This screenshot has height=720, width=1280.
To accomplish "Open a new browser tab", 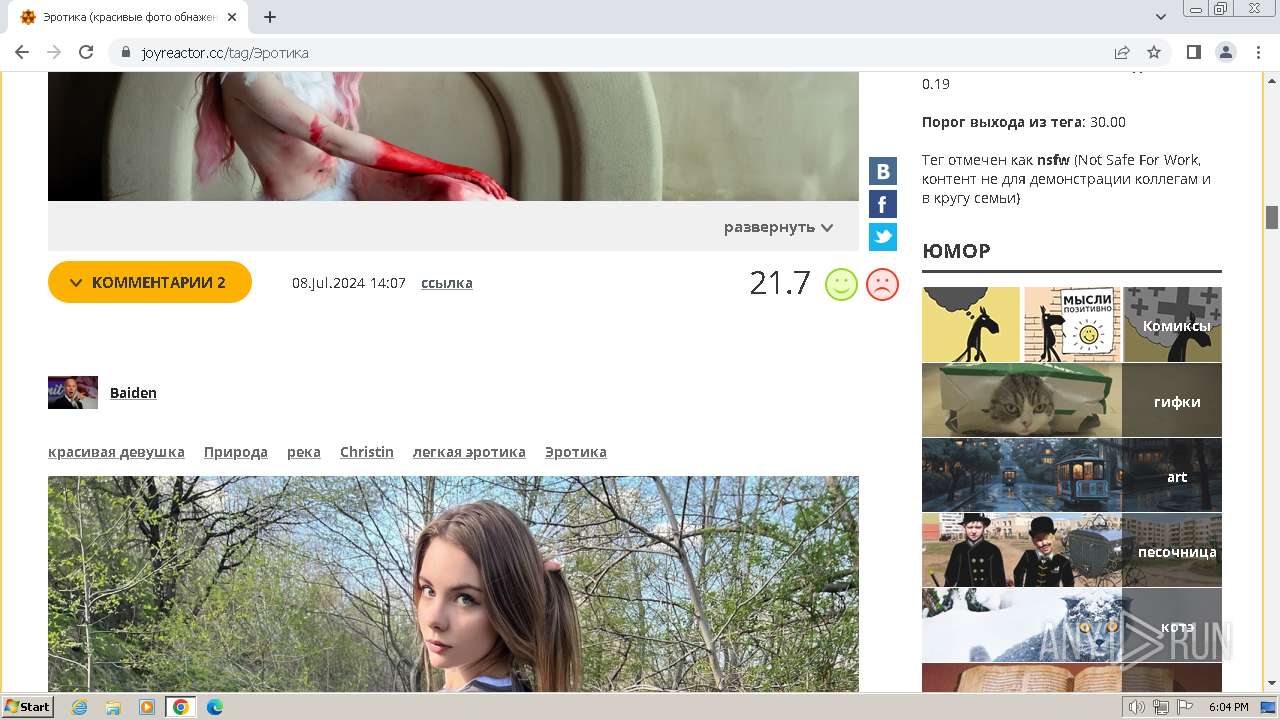I will pos(270,17).
